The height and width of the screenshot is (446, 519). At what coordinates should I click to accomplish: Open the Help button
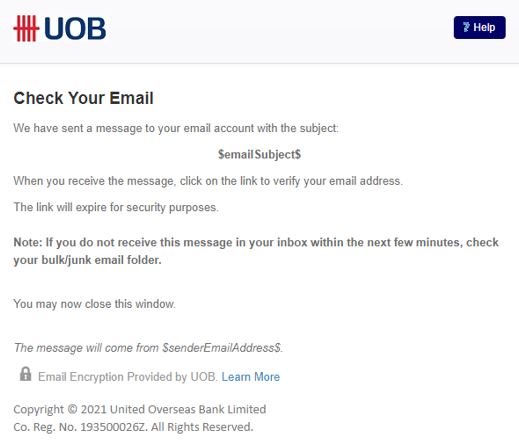click(x=479, y=27)
